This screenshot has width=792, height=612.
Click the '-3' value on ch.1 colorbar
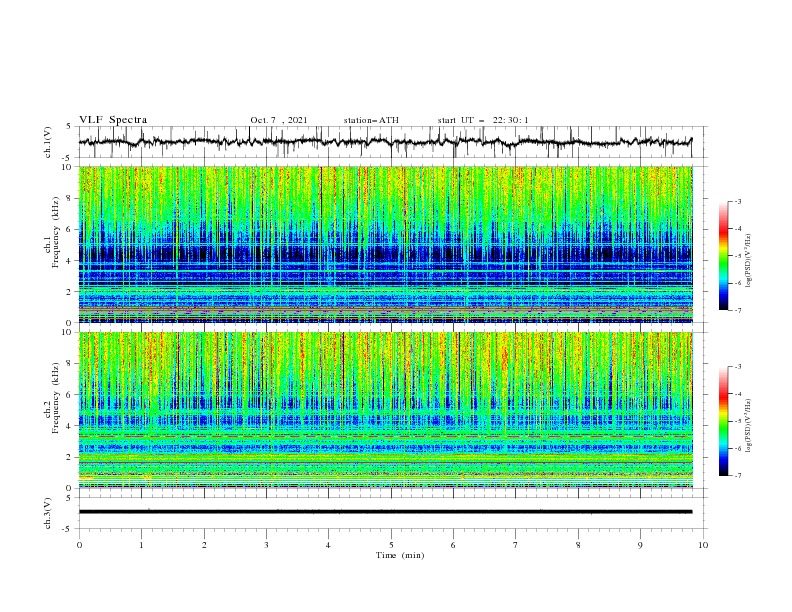pyautogui.click(x=738, y=201)
